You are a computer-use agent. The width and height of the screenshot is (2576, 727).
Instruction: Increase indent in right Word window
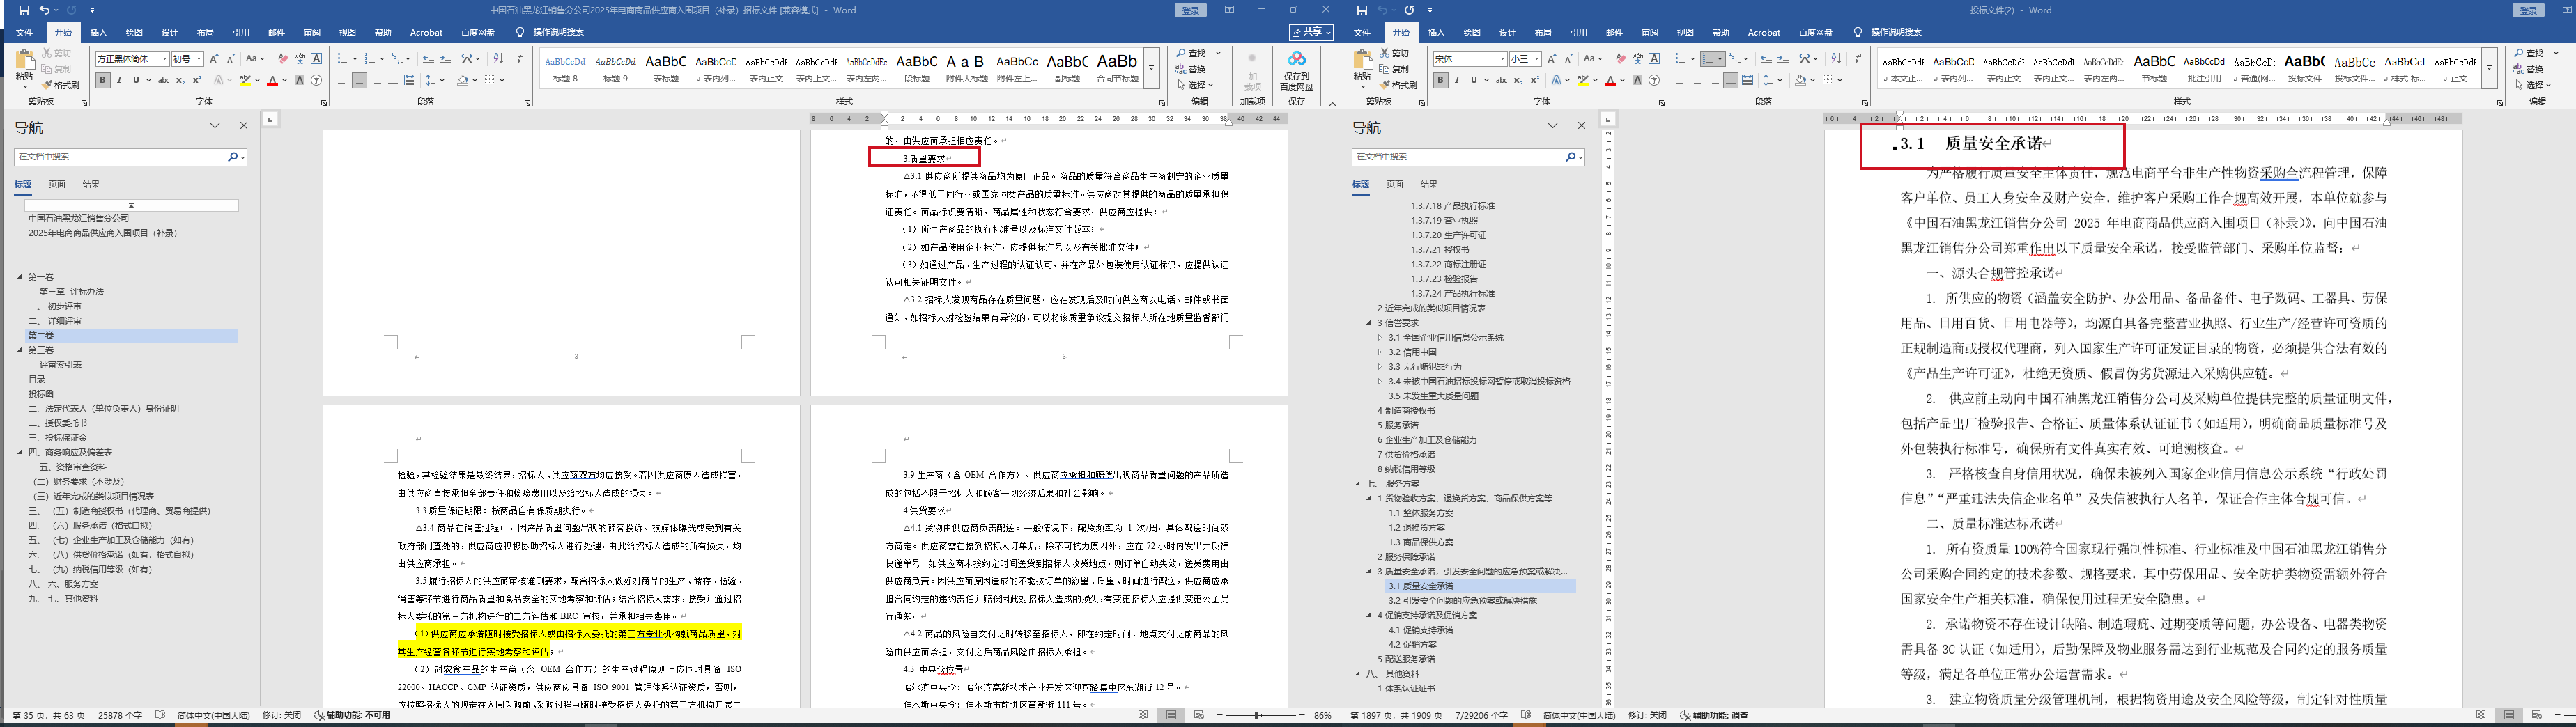click(x=1783, y=59)
